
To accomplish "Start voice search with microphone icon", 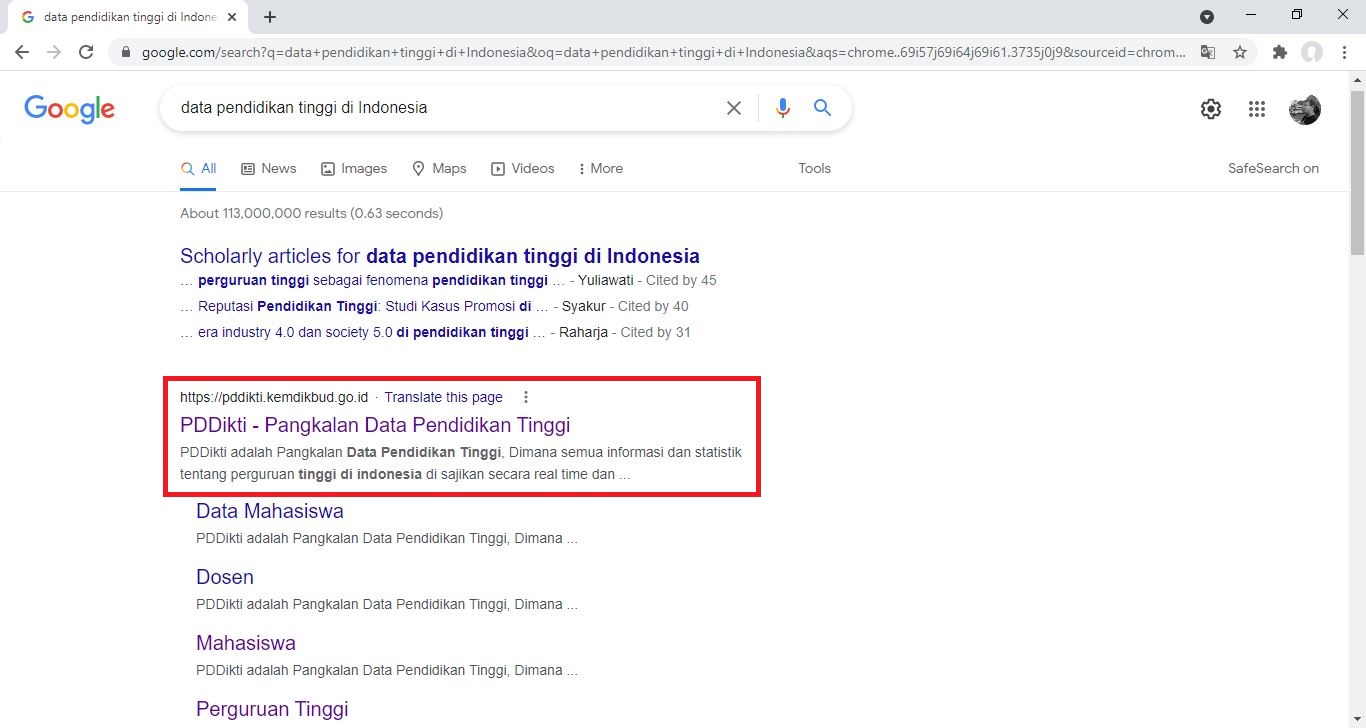I will click(x=783, y=108).
